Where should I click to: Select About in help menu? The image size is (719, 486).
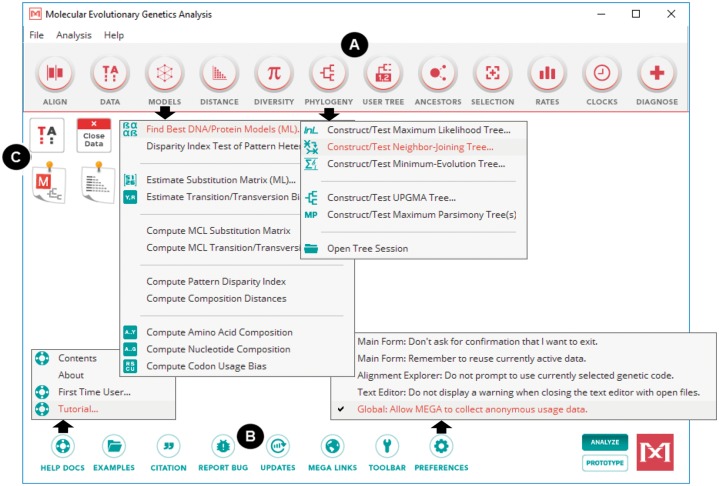click(76, 376)
